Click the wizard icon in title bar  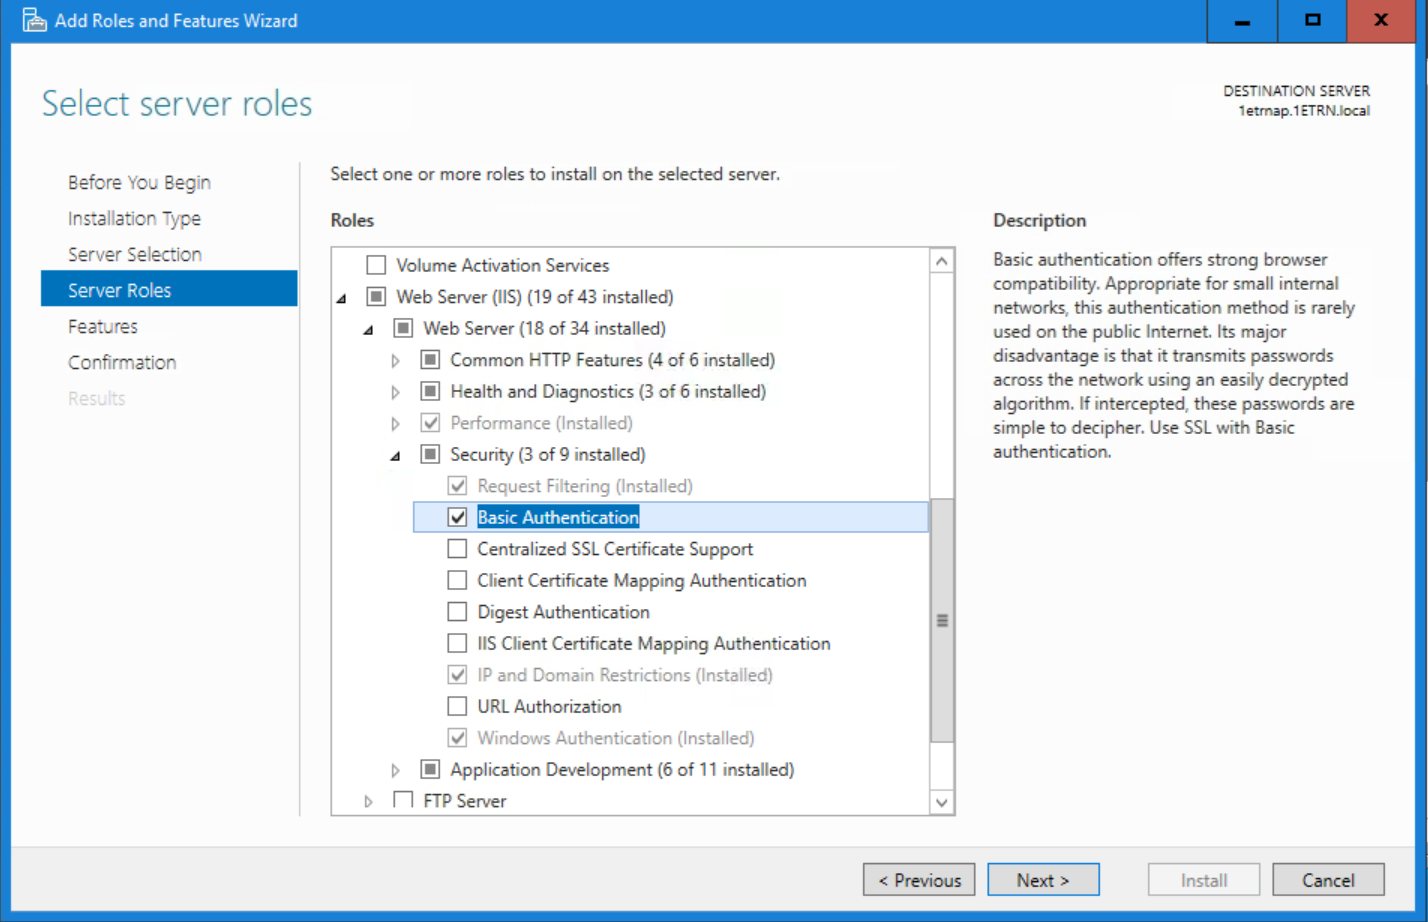click(34, 21)
